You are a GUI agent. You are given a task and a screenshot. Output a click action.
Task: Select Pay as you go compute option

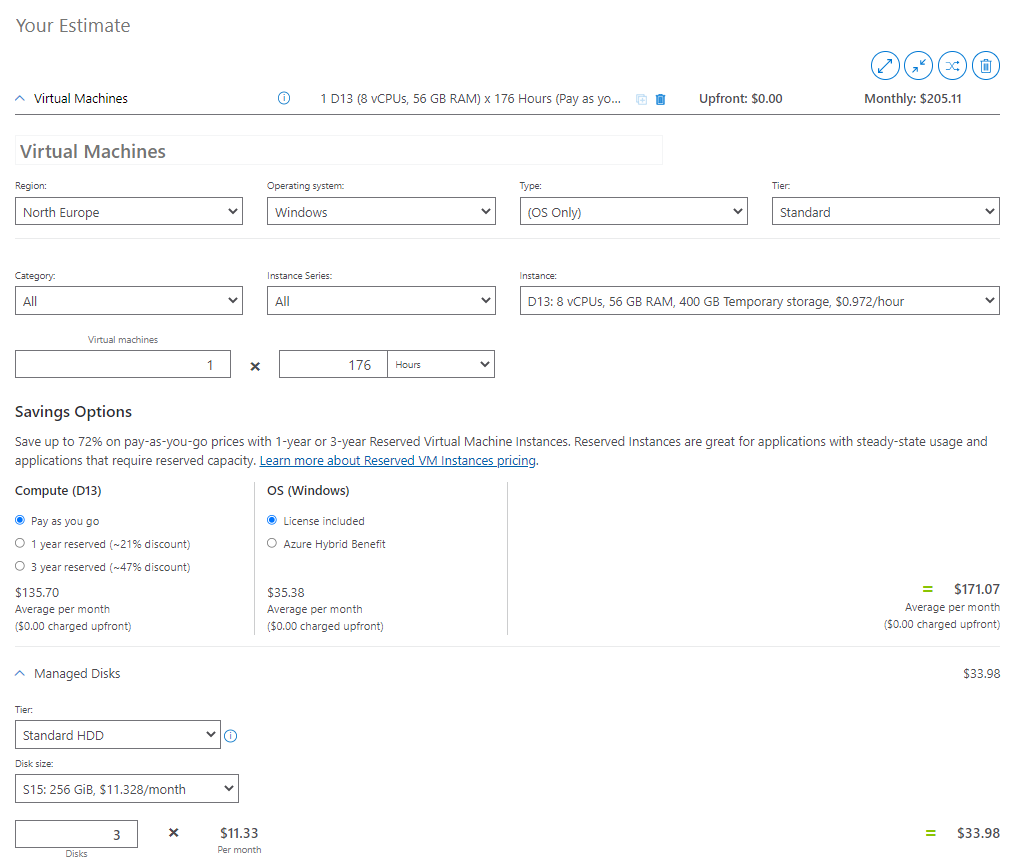click(20, 520)
